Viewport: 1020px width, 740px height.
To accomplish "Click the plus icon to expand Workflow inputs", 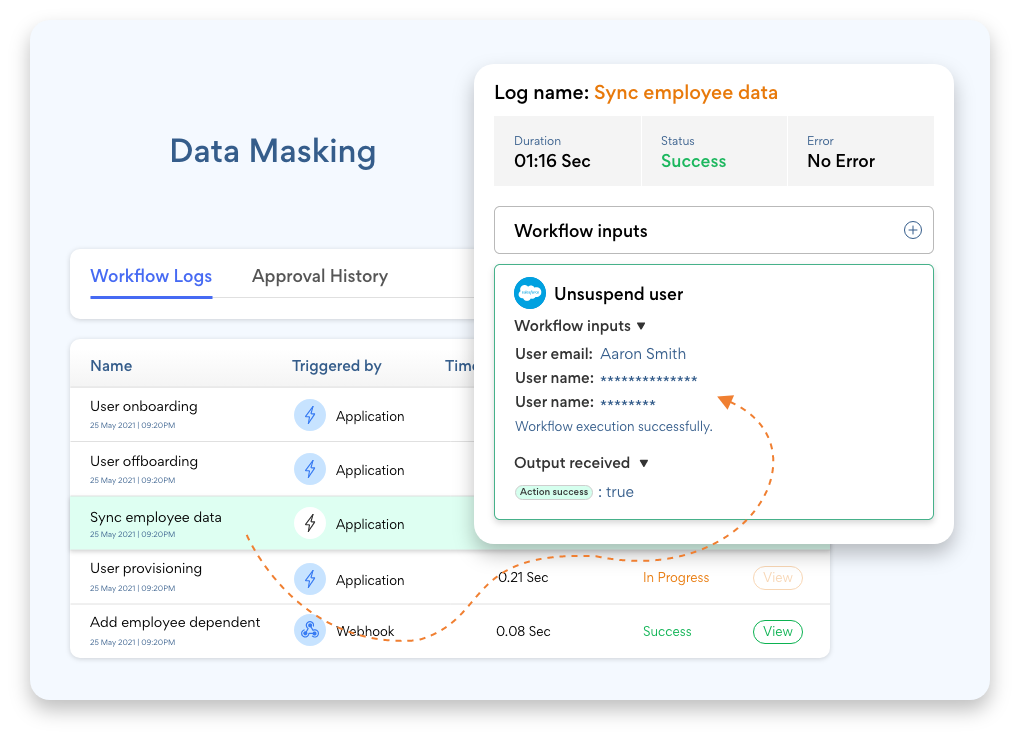I will click(x=912, y=230).
